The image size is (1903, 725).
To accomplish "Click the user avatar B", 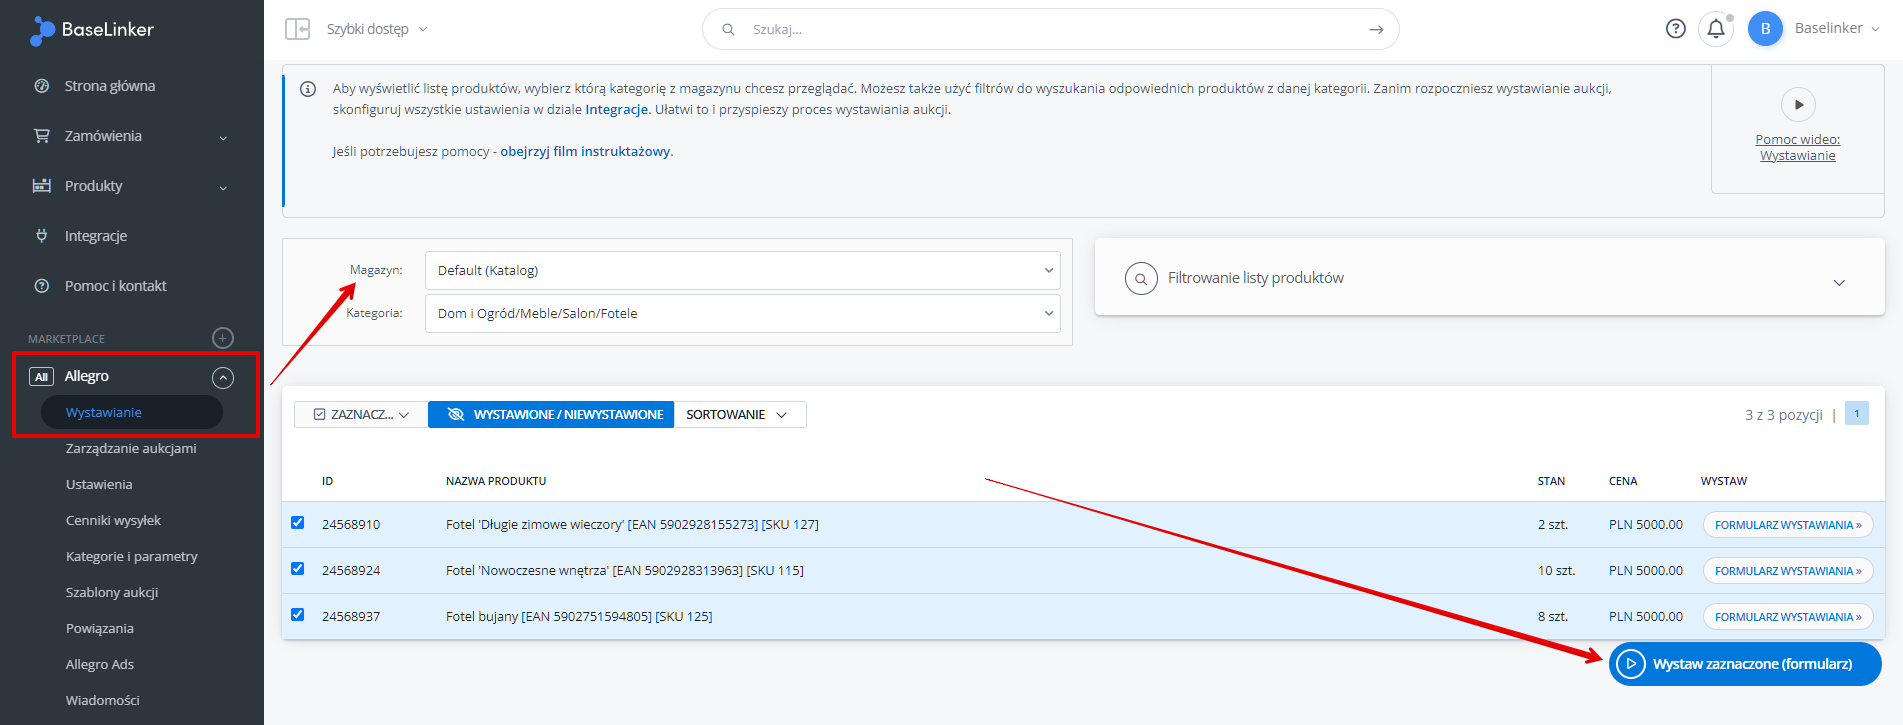I will click(1765, 28).
